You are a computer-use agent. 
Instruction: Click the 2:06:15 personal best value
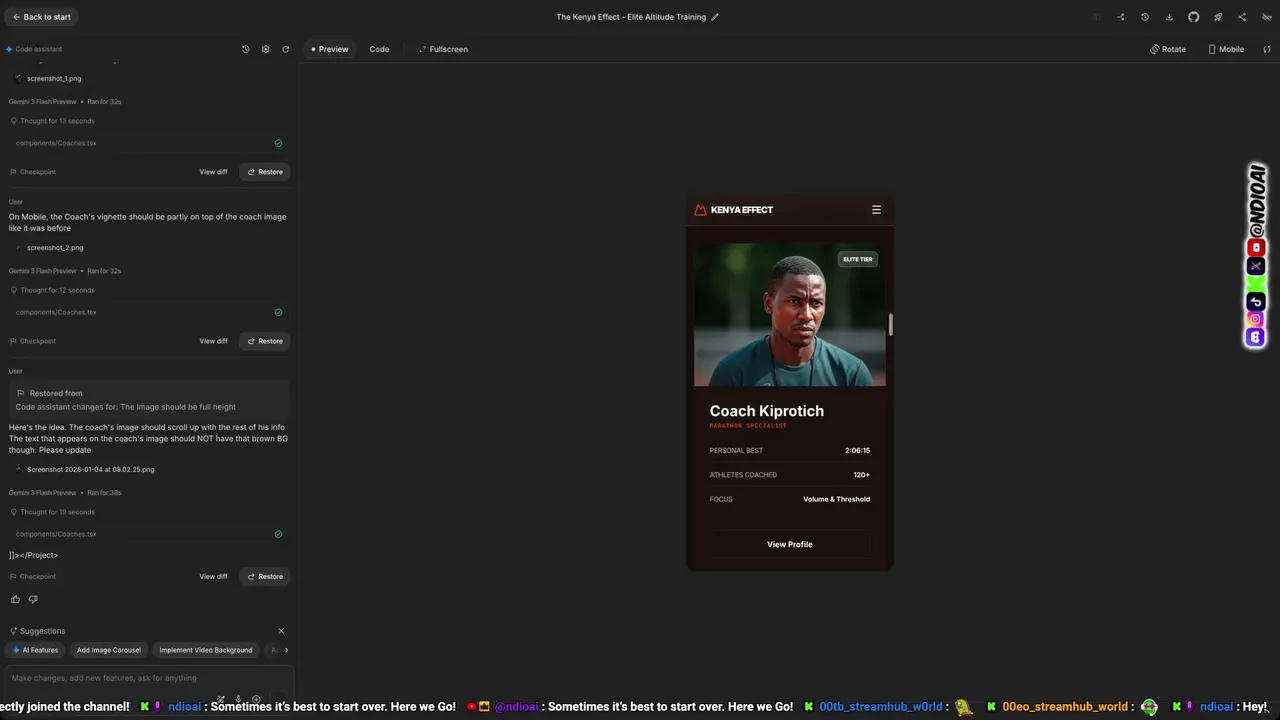857,451
